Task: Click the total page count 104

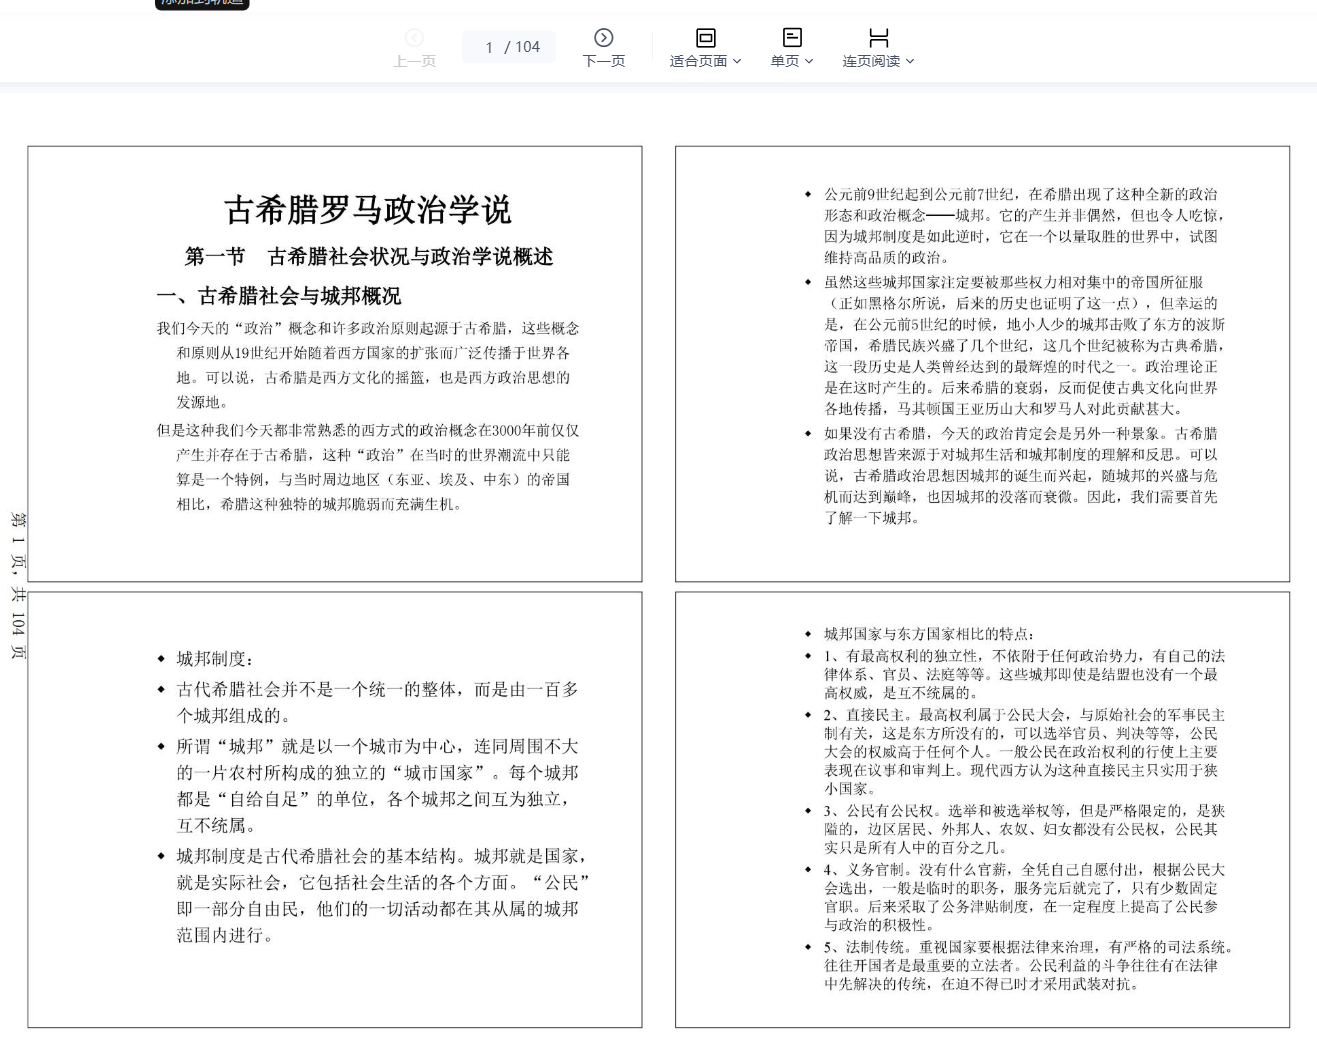Action: pos(527,47)
